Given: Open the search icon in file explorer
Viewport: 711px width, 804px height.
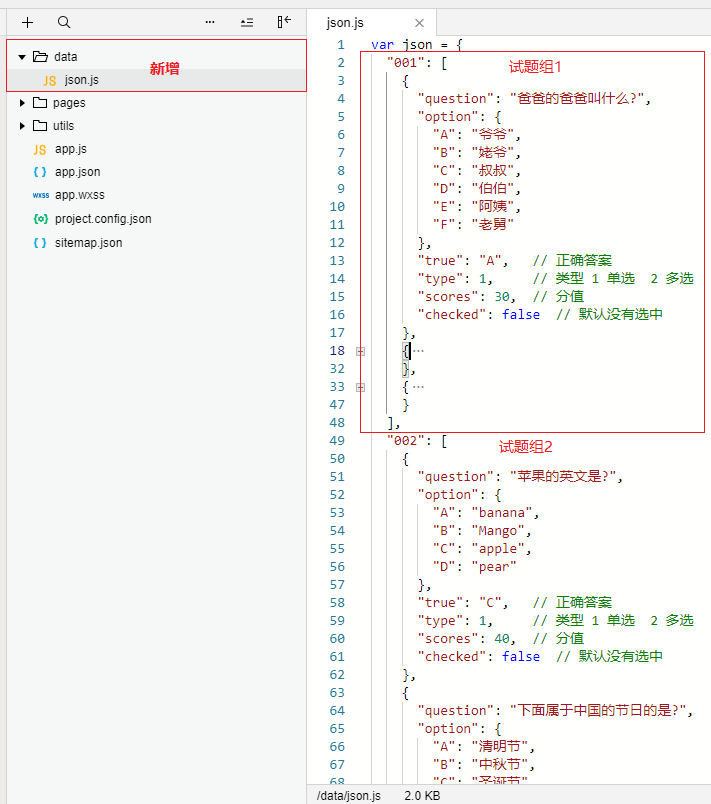Looking at the screenshot, I should coord(64,22).
